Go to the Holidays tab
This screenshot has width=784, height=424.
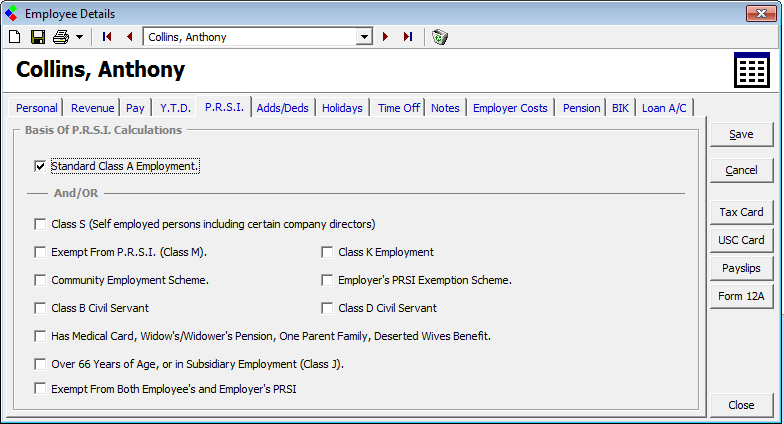click(342, 108)
